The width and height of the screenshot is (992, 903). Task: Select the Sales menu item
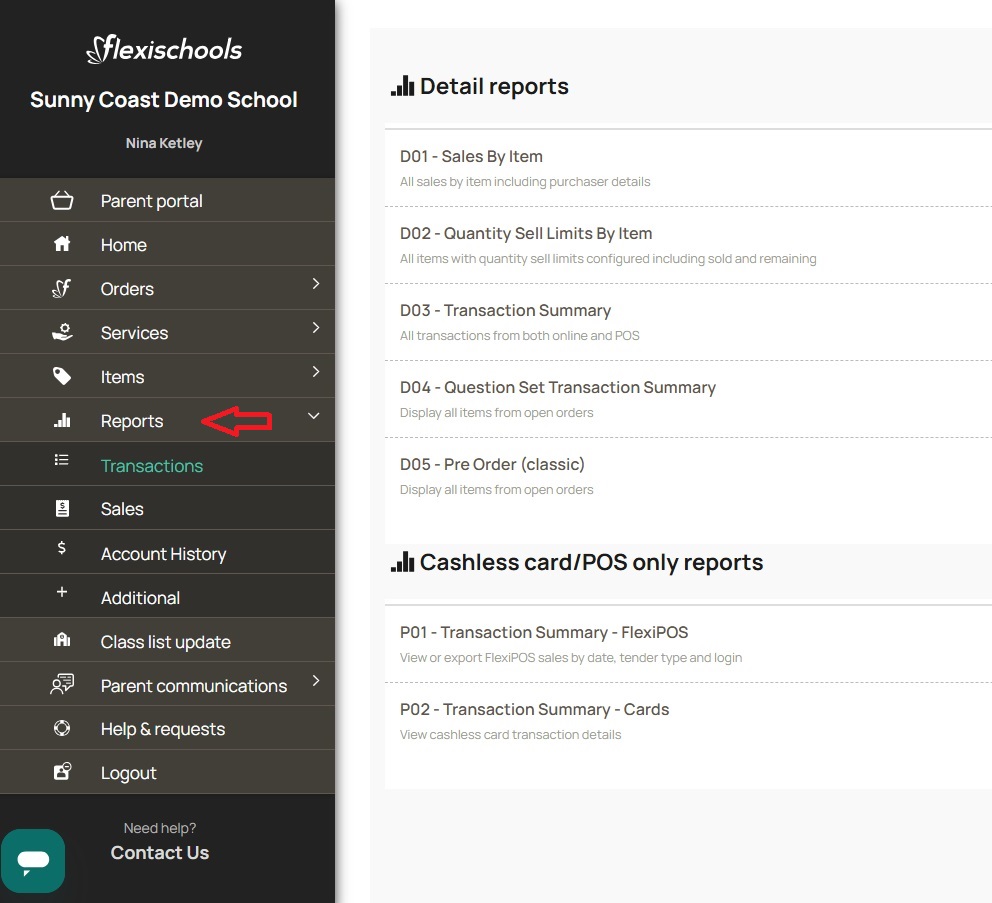[122, 508]
